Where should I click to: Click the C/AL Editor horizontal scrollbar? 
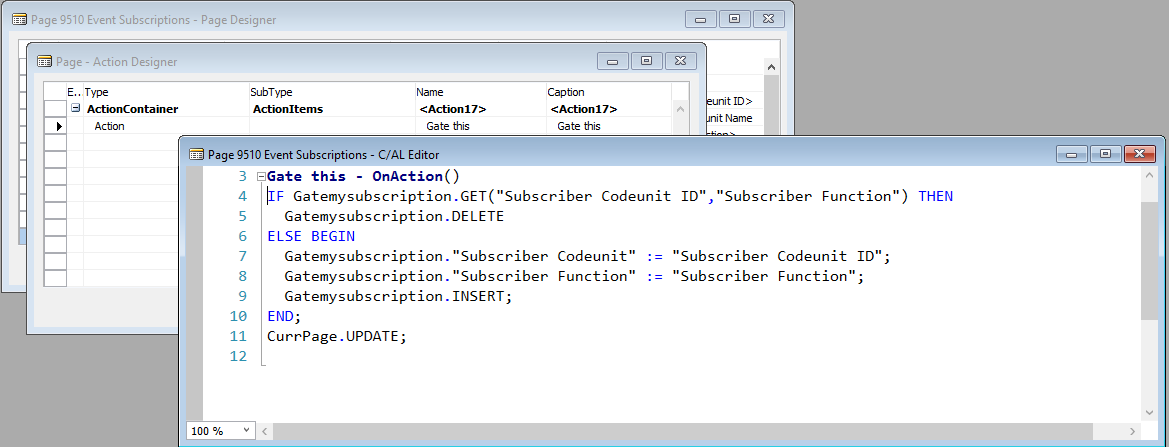(x=700, y=431)
